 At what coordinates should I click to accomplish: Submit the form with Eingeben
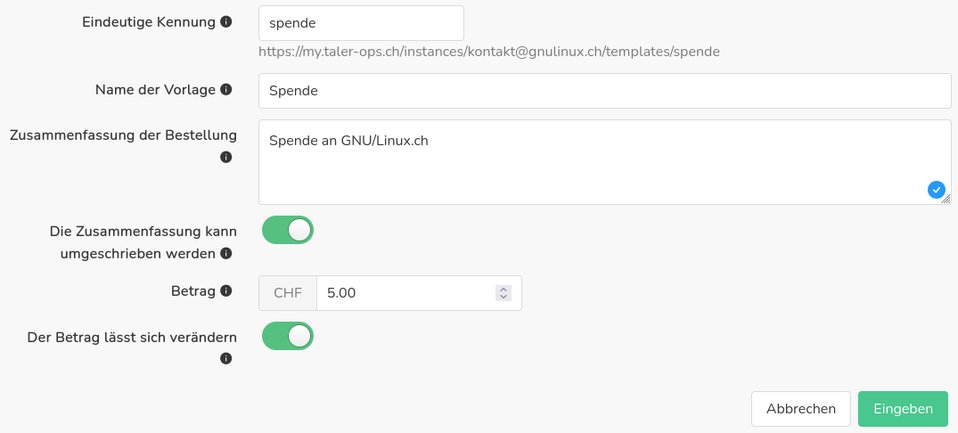[902, 409]
